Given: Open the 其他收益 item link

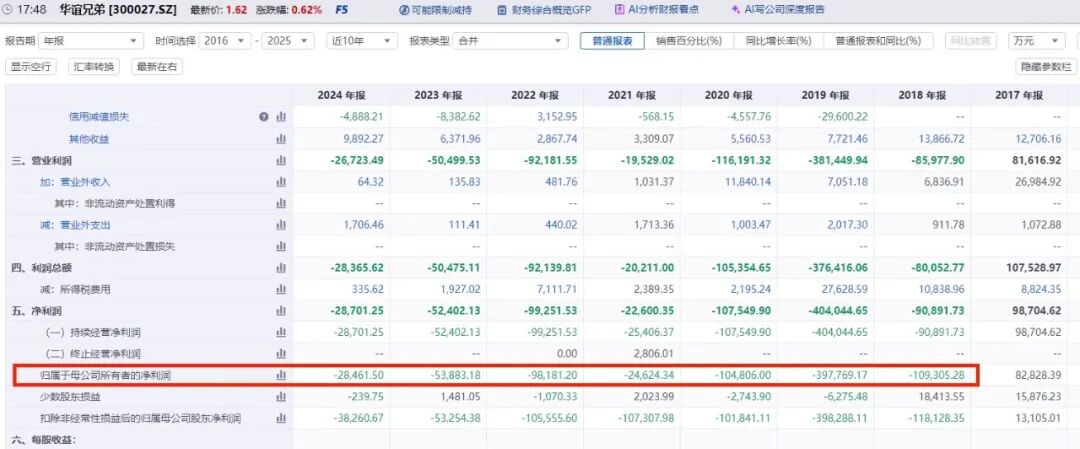Looking at the screenshot, I should pos(89,139).
